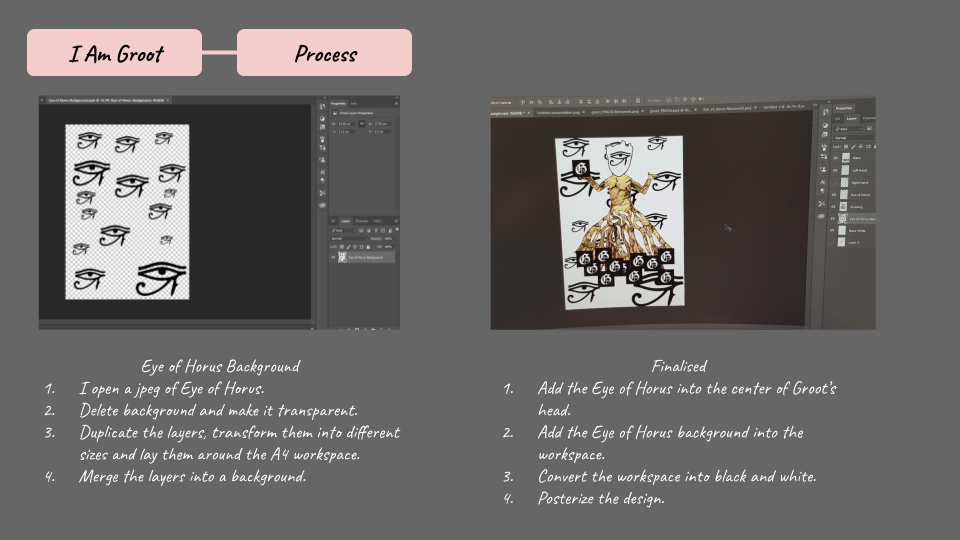Open Kind filter dropdown in right Layers panel

[x=849, y=129]
